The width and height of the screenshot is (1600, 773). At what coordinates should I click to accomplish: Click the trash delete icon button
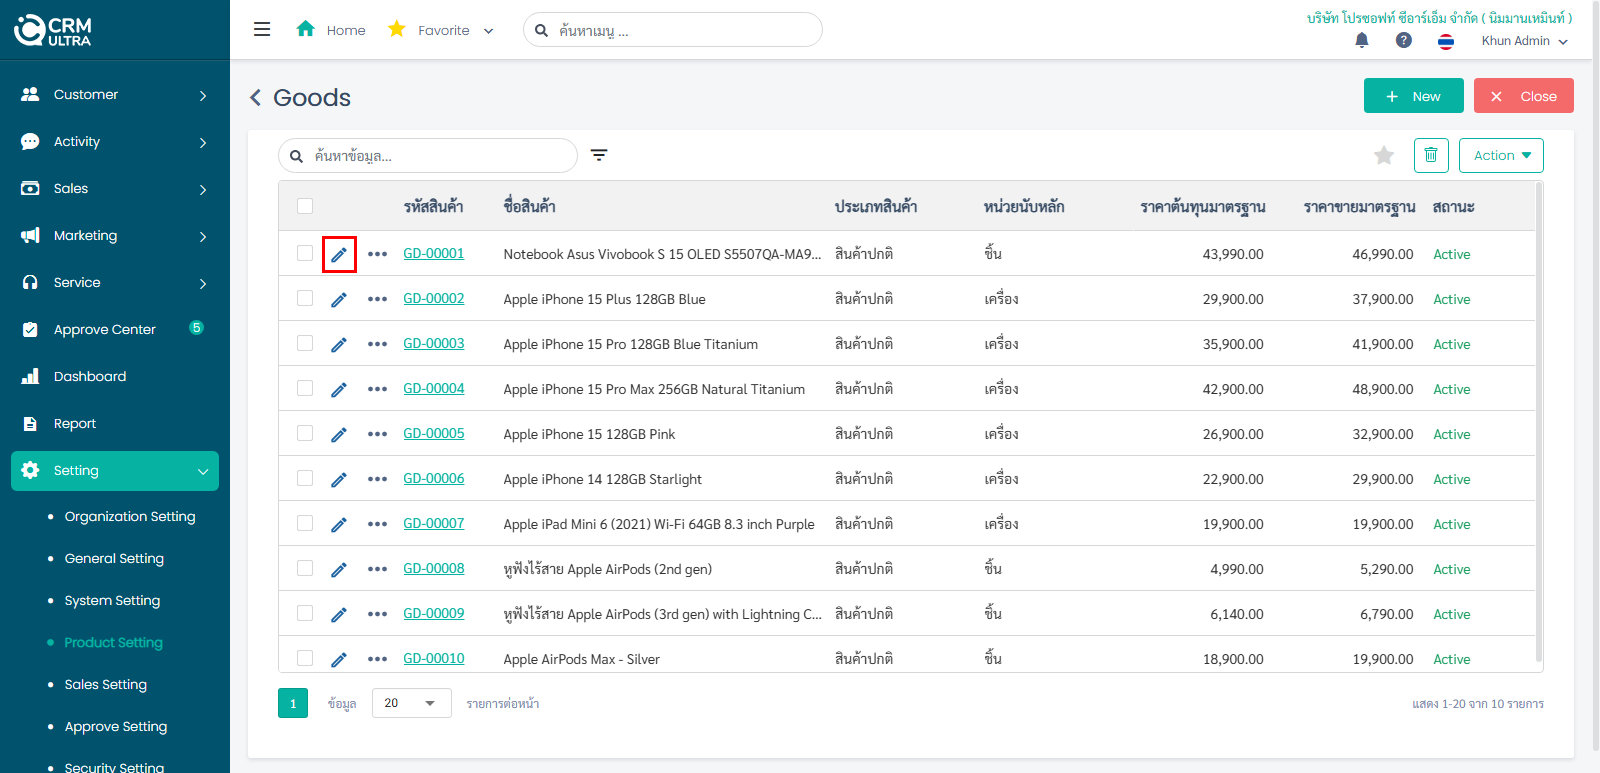tap(1431, 155)
